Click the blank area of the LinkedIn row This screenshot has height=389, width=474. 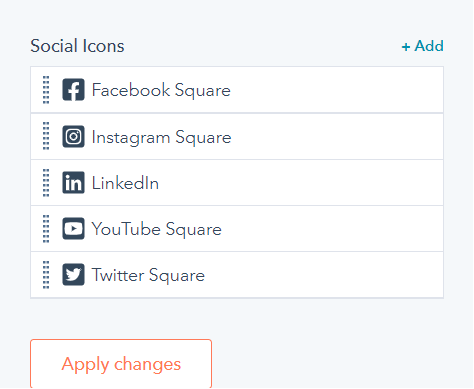click(x=300, y=183)
